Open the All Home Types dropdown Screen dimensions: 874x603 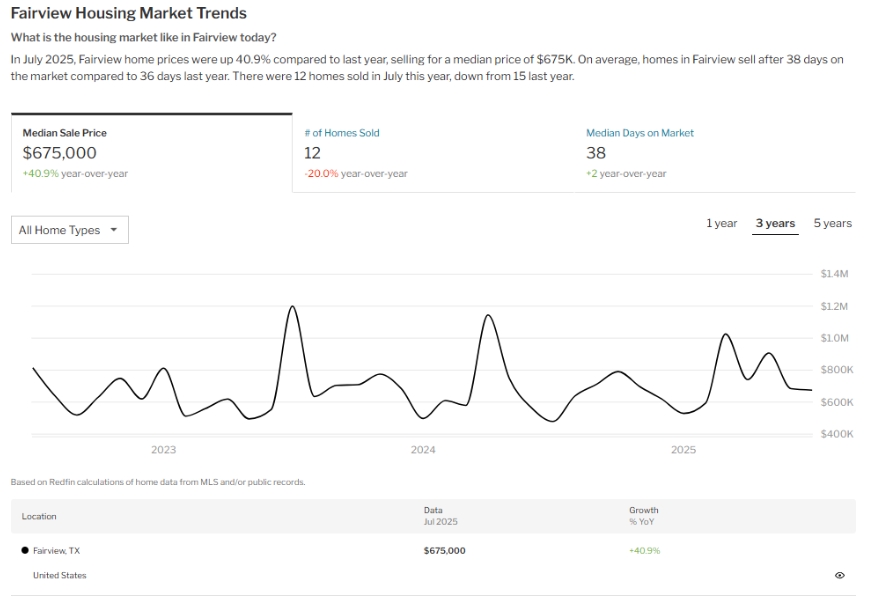pos(69,230)
